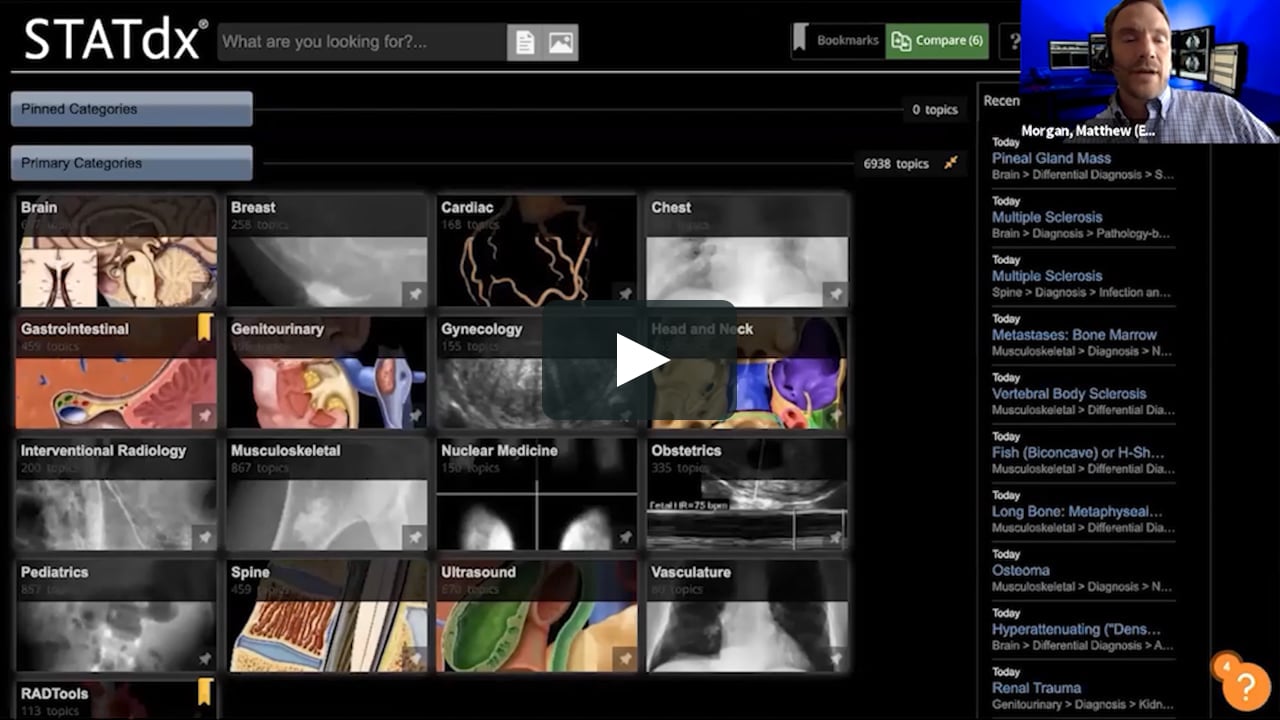Click the STATdx logo

(x=115, y=40)
